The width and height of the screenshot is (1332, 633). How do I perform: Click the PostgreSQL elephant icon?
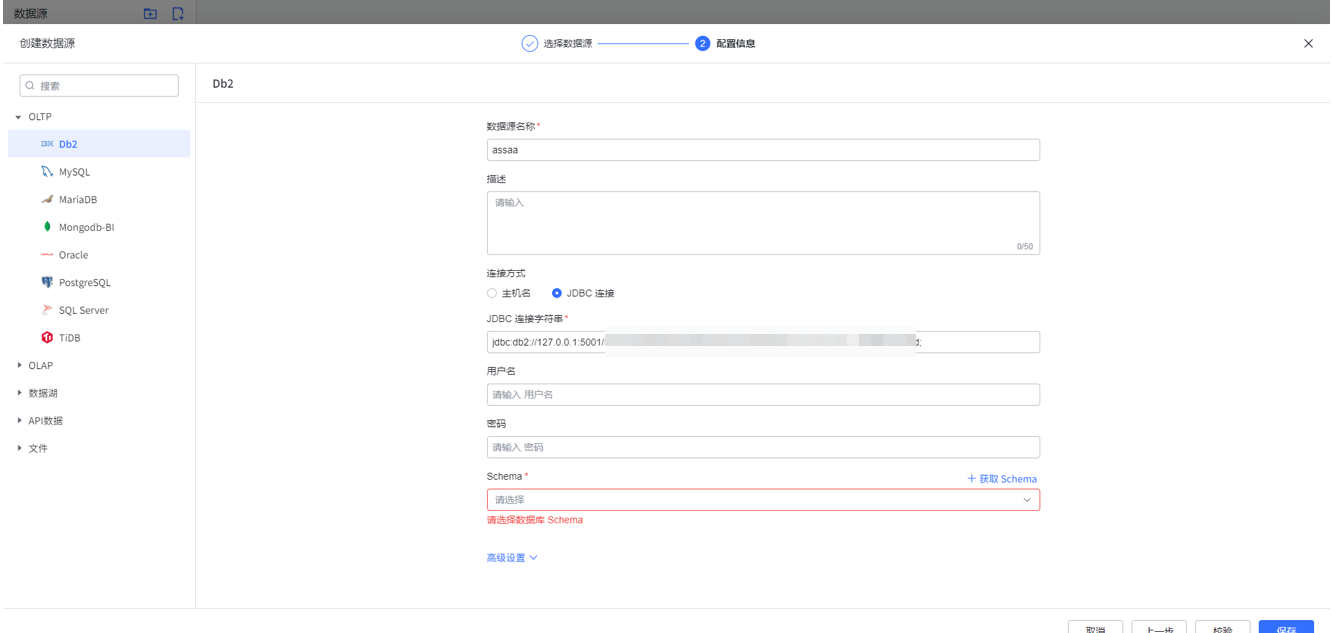(46, 282)
